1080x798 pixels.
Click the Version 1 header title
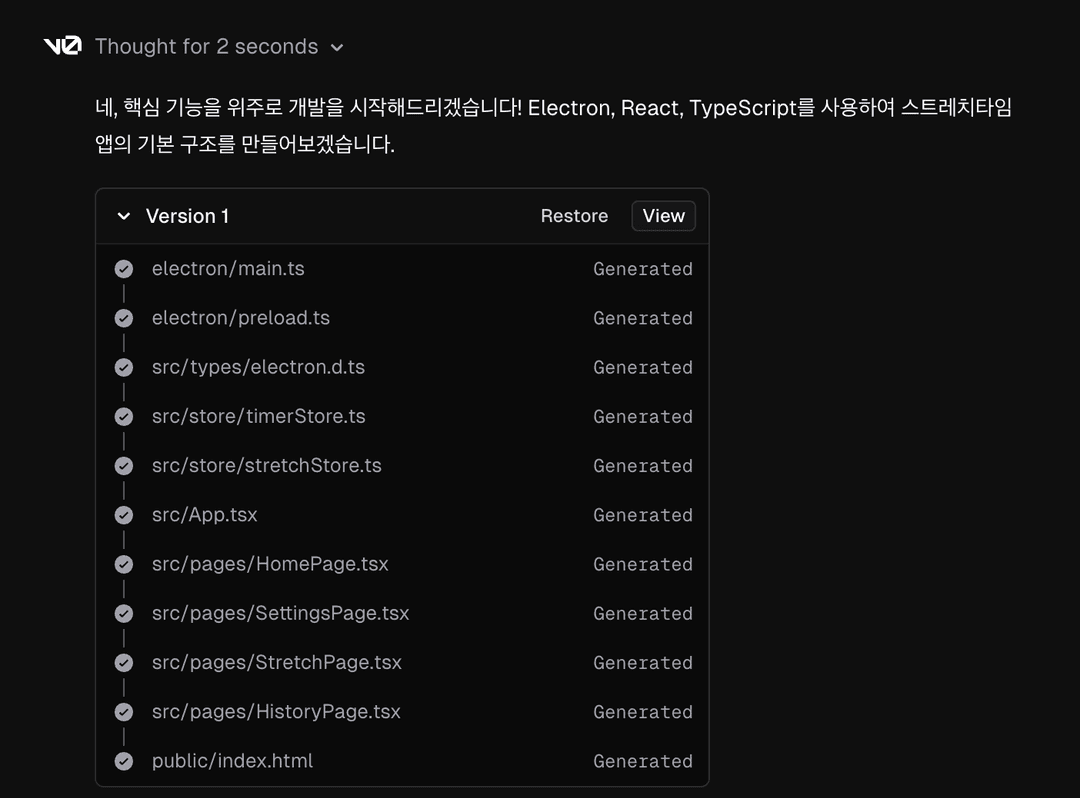coord(187,216)
